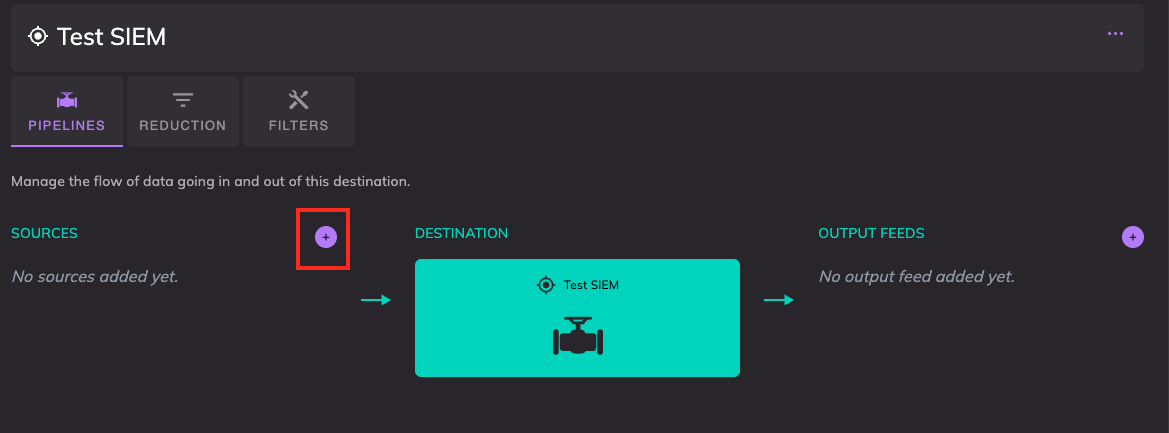Click the arrow between Sources and Destination
1169x433 pixels.
point(376,300)
